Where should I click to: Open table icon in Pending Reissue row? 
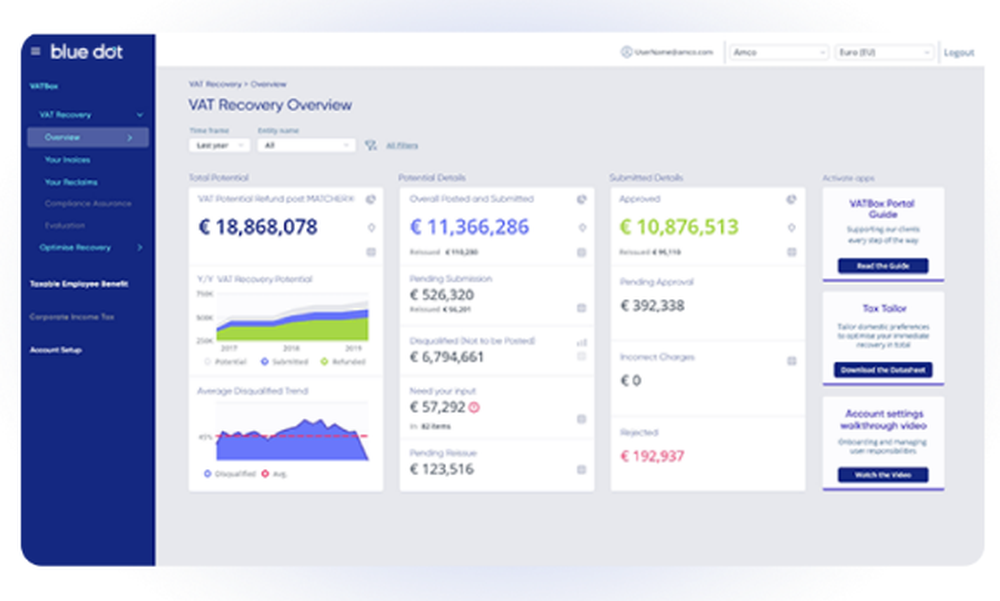point(582,470)
